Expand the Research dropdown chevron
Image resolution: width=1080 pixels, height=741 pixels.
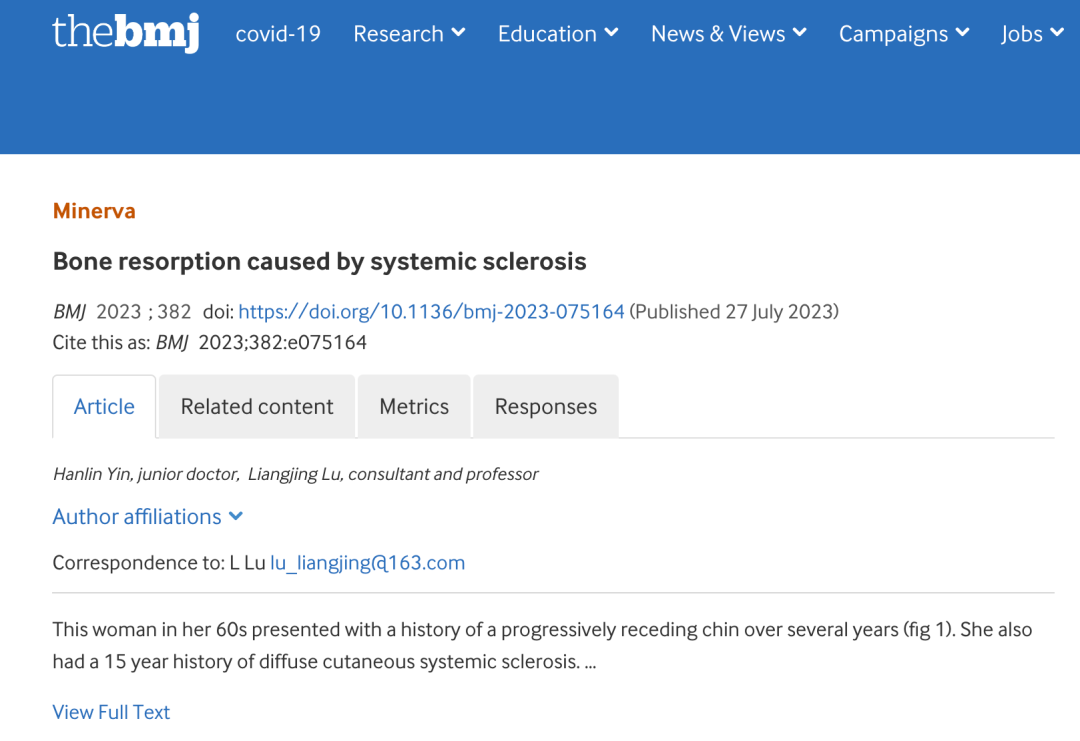(x=458, y=32)
